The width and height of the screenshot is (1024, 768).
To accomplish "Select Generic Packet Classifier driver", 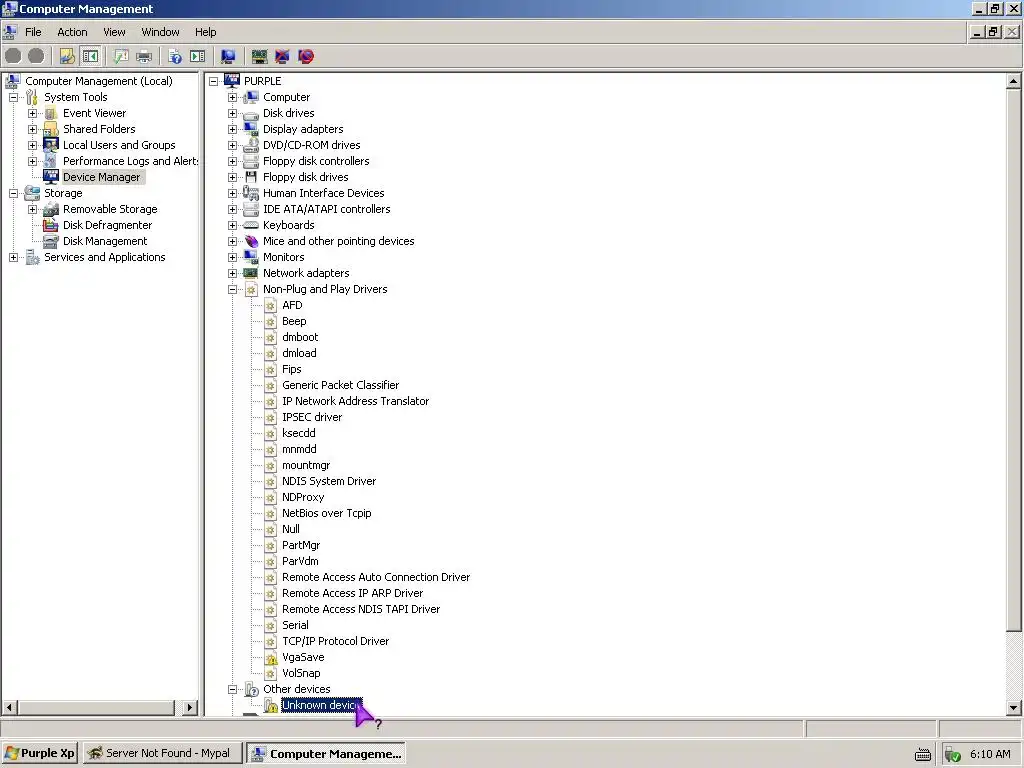I will tap(340, 385).
